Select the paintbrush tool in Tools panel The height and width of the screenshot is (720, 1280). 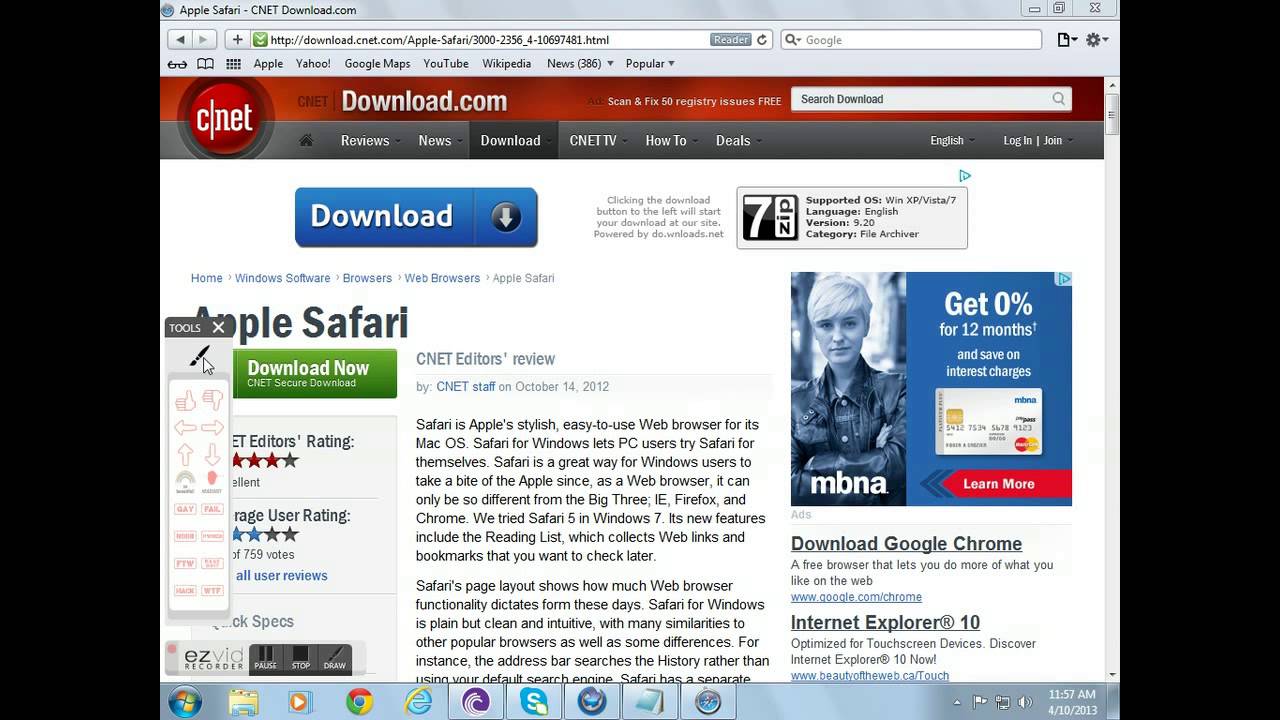coord(199,356)
